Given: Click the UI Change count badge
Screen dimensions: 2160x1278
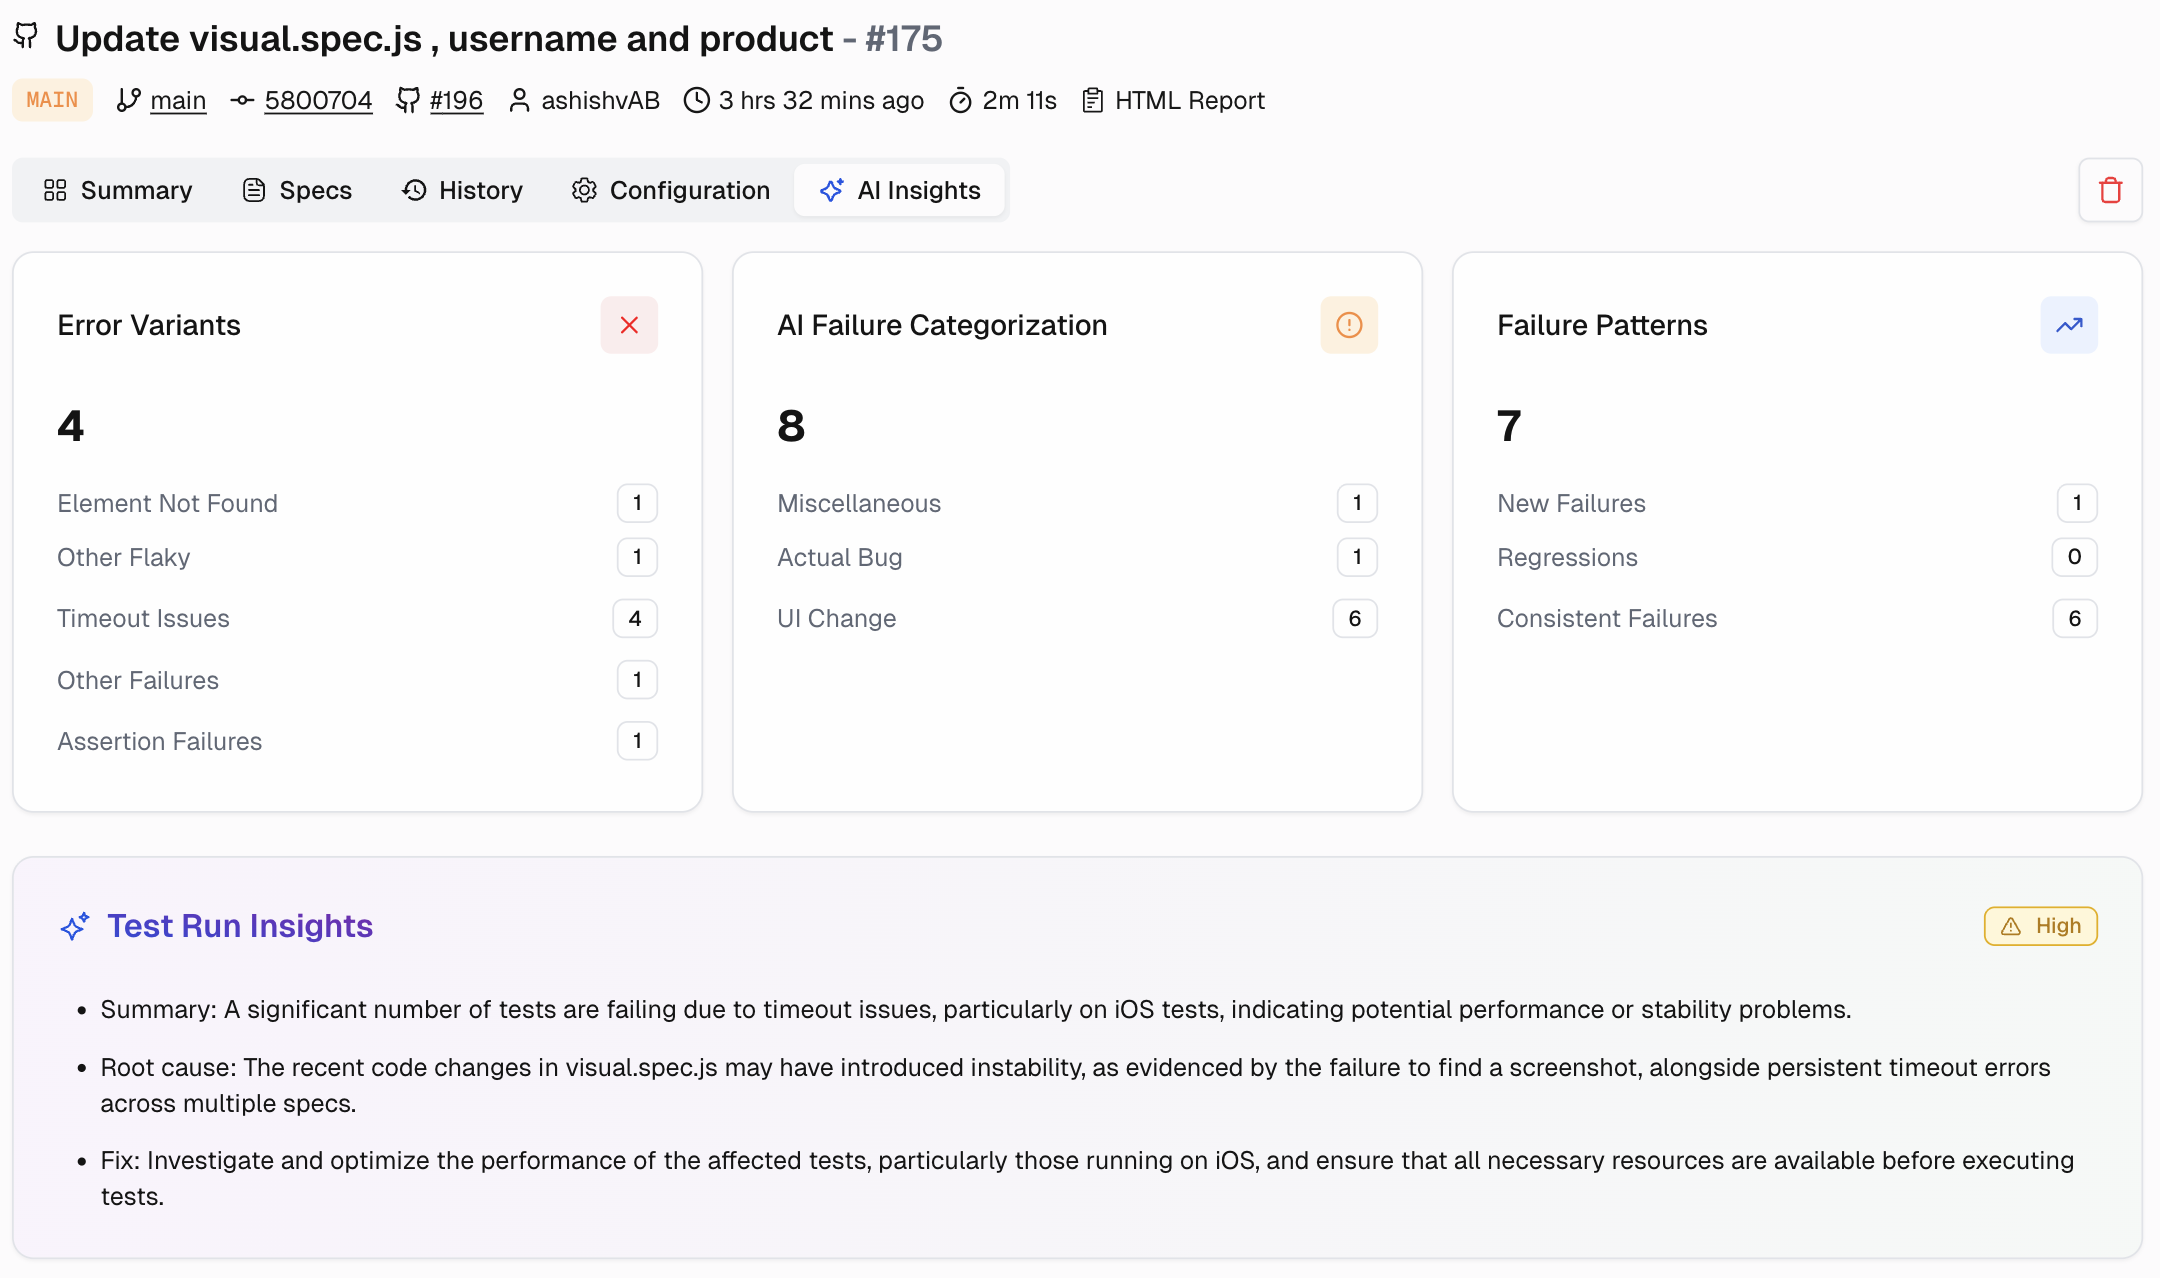Looking at the screenshot, I should 1355,618.
